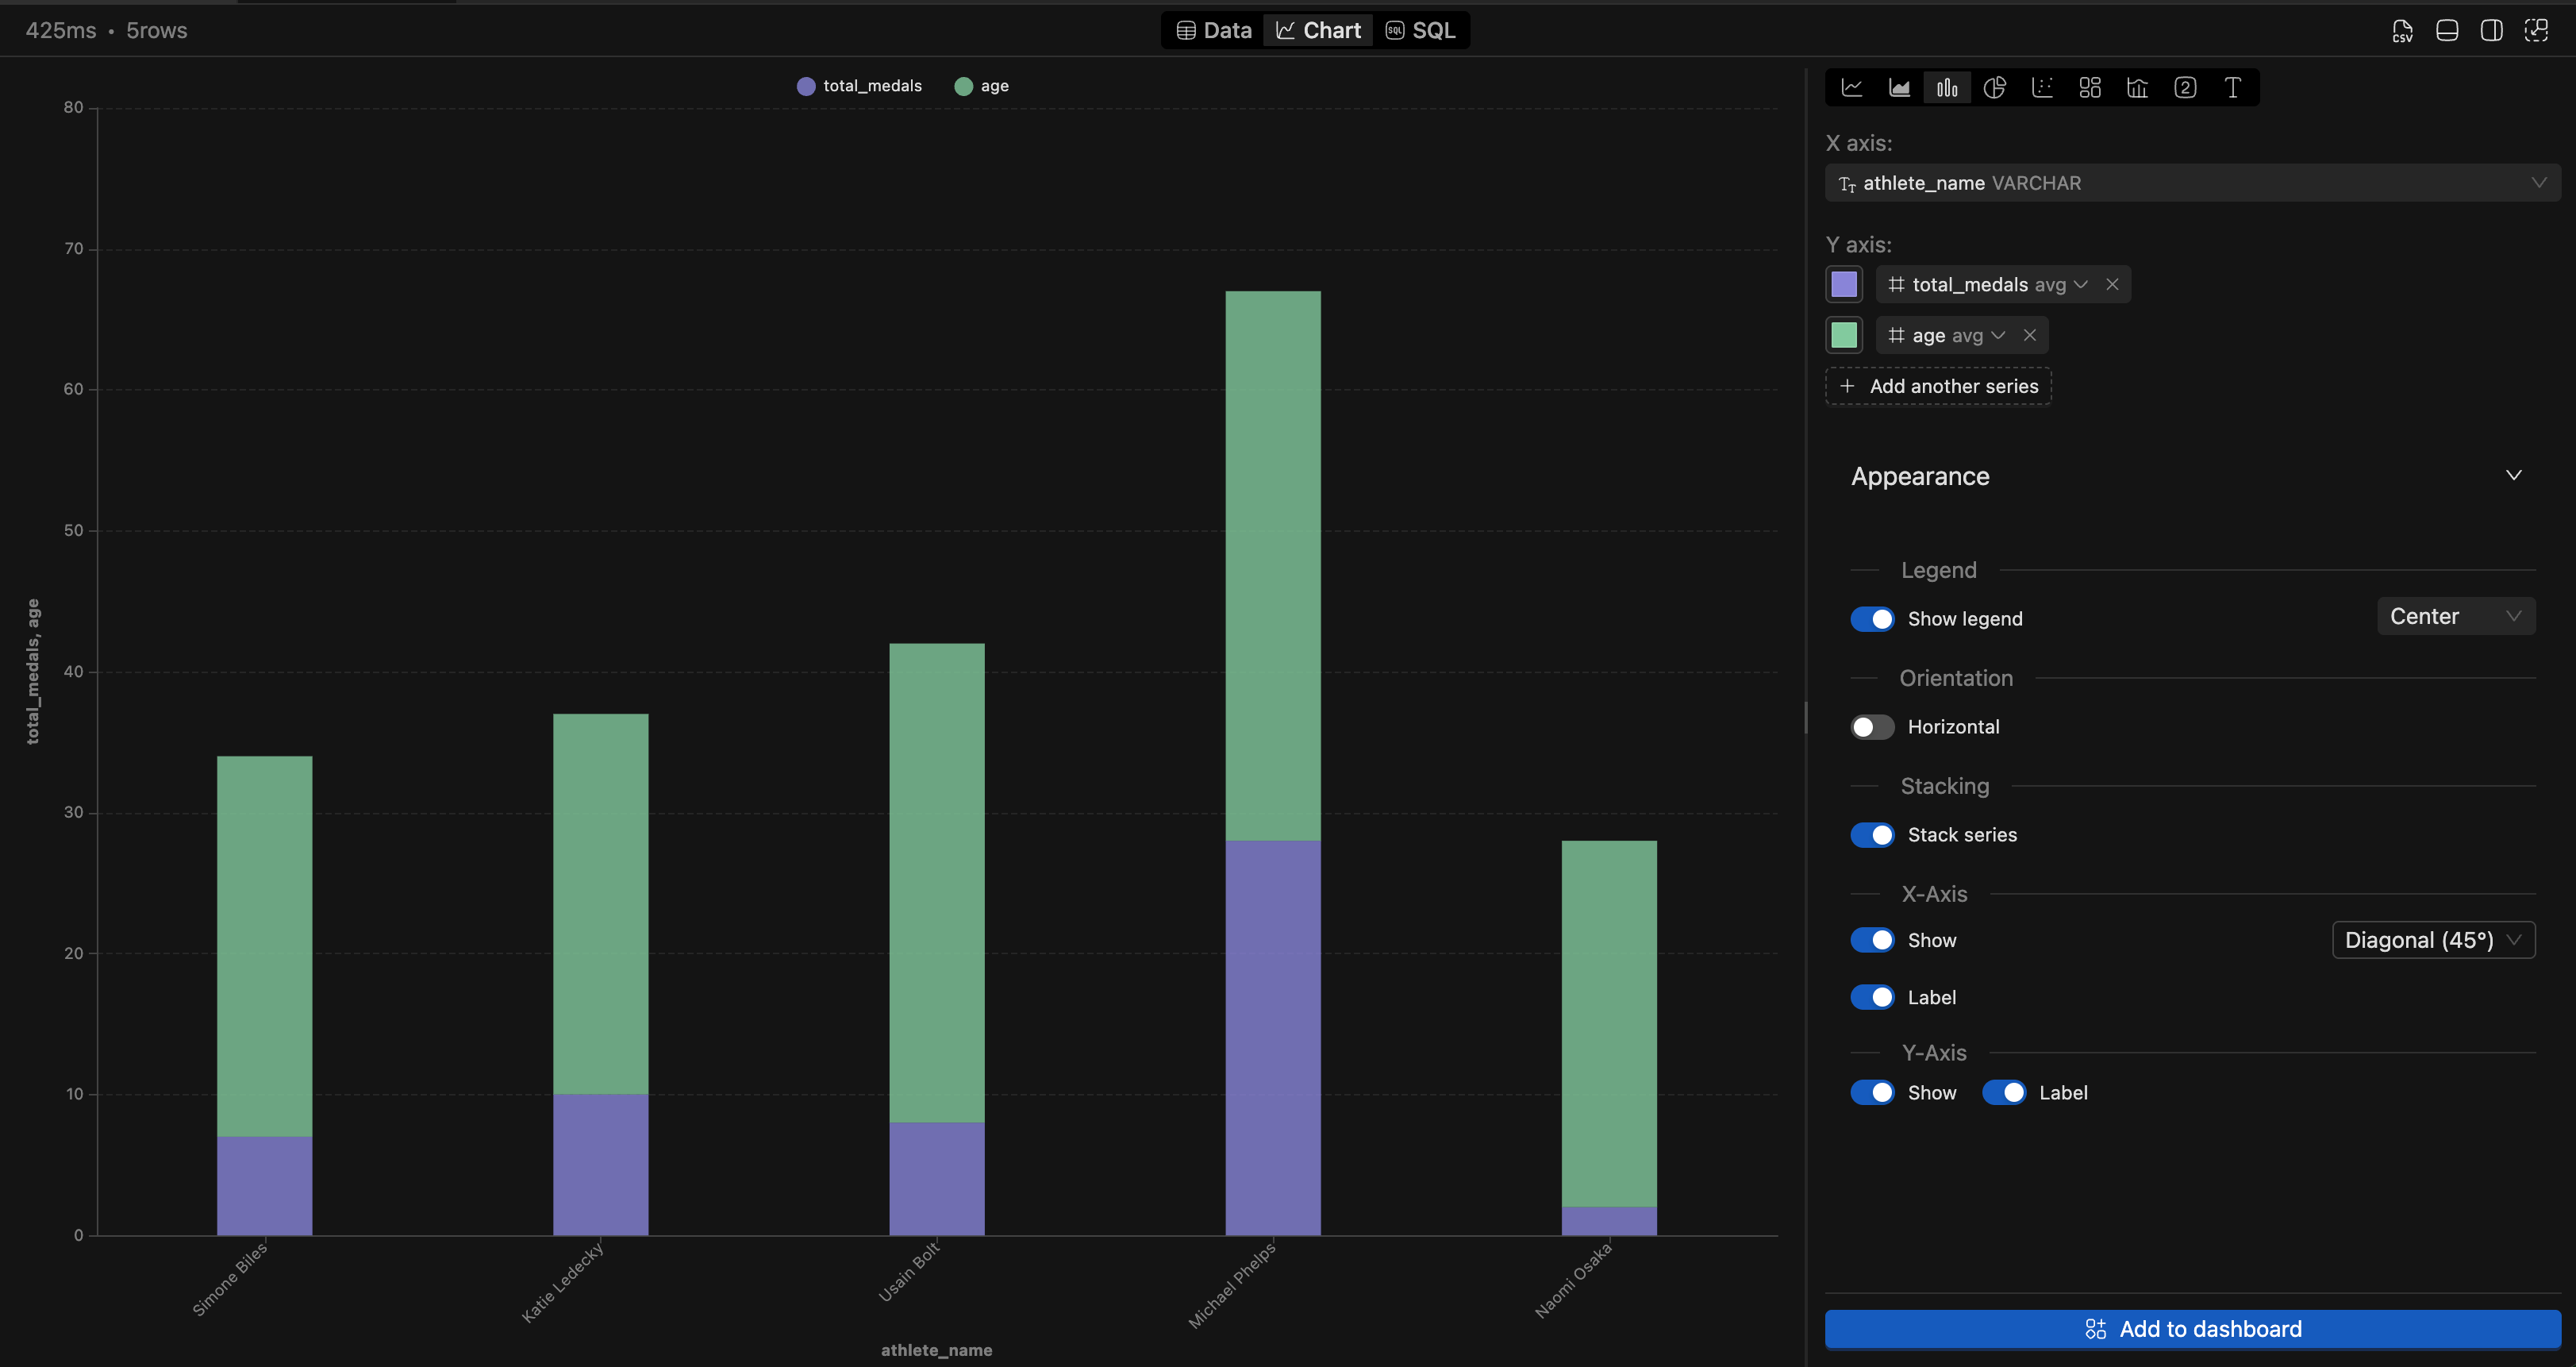Disable the Stack series option
The height and width of the screenshot is (1367, 2576).
pyautogui.click(x=1873, y=834)
